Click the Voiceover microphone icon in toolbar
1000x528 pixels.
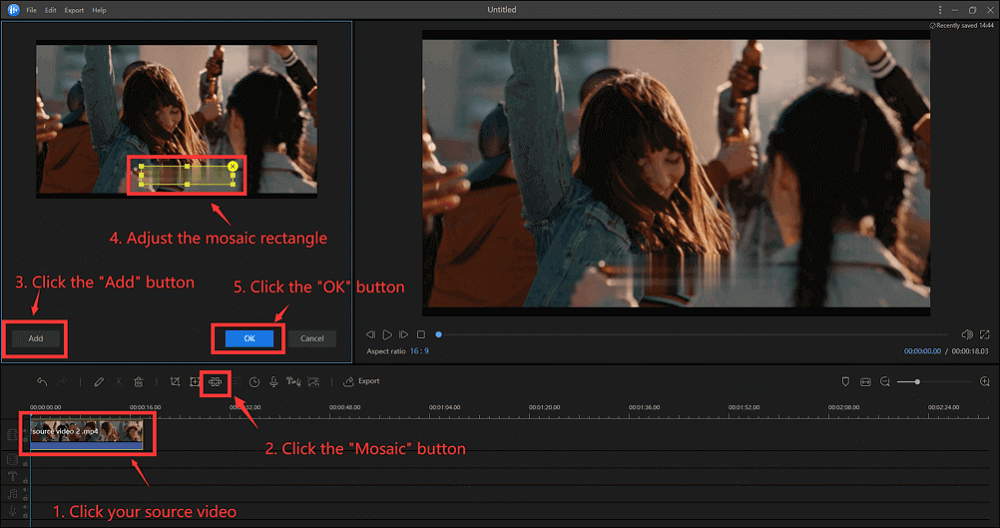(x=274, y=381)
